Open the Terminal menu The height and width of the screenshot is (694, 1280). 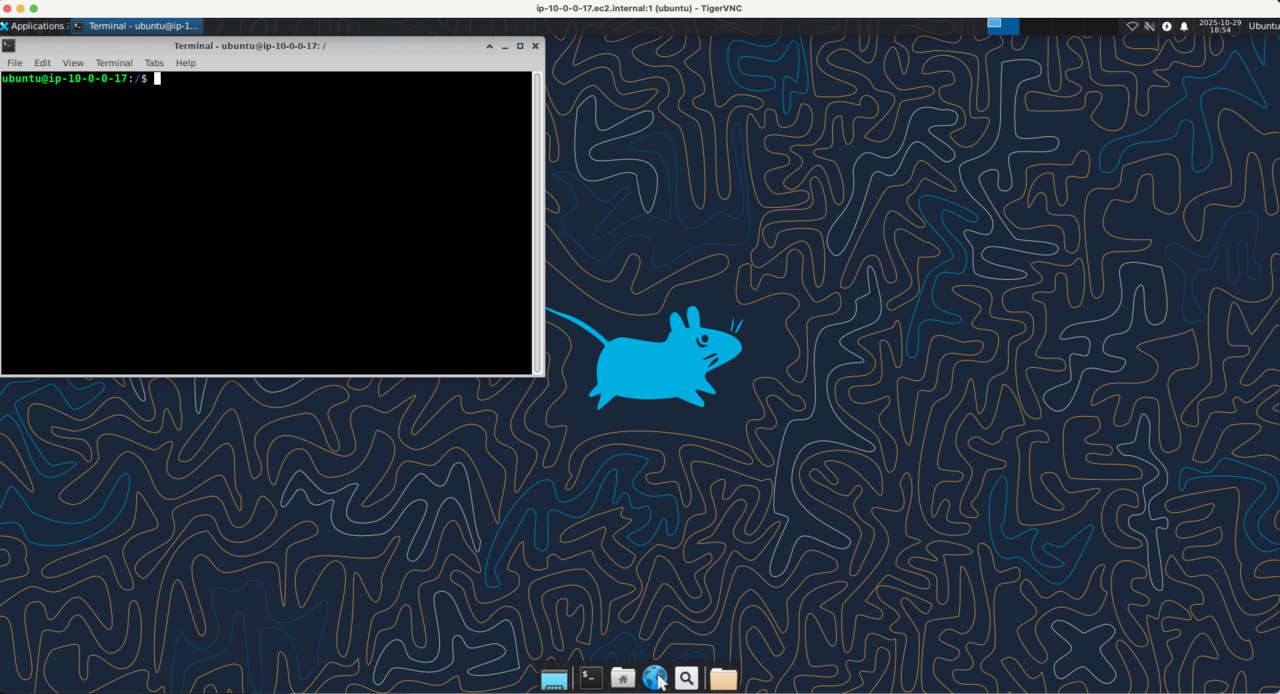tap(113, 62)
